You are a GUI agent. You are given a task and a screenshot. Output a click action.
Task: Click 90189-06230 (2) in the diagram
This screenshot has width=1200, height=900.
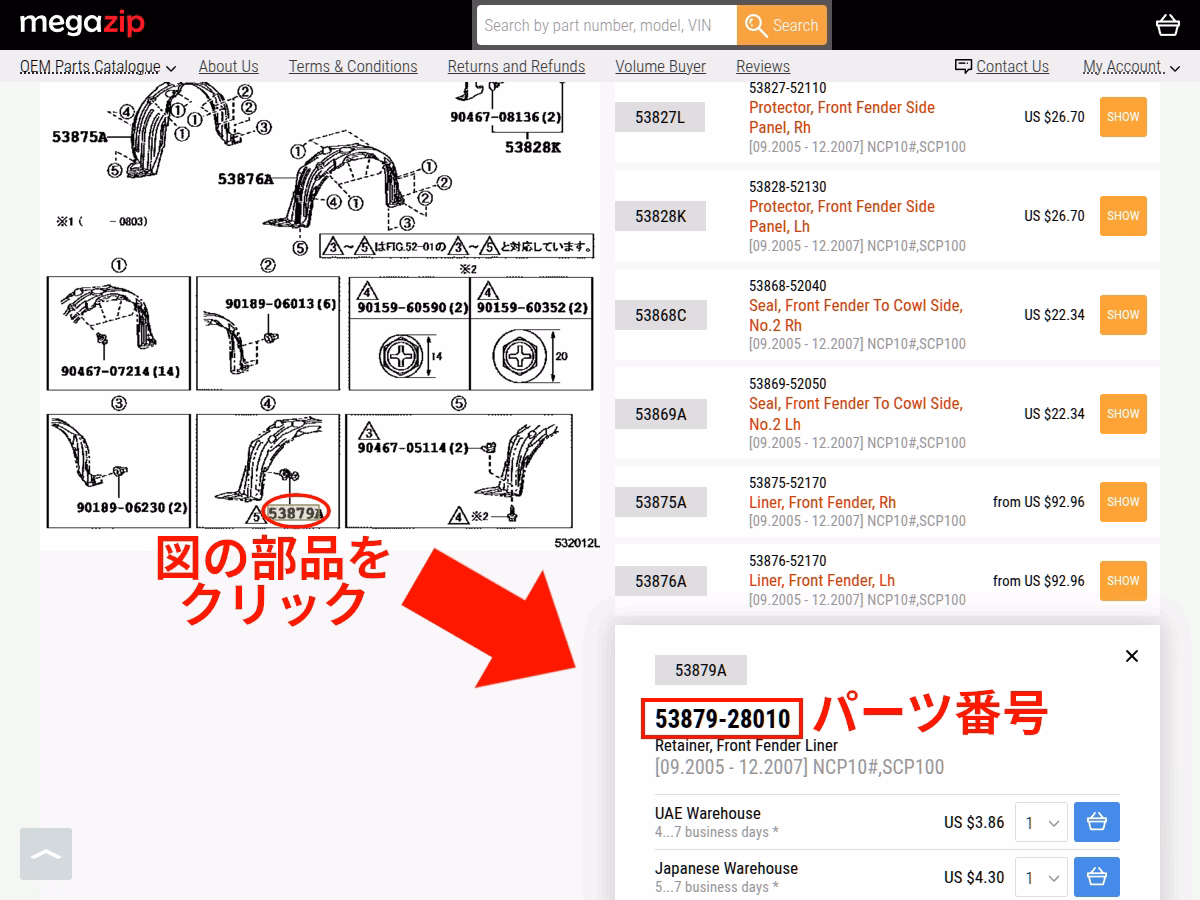pyautogui.click(x=132, y=508)
